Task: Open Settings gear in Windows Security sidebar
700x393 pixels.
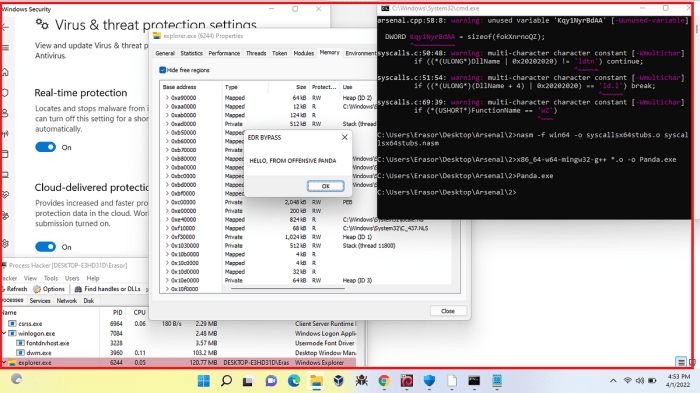Action: coord(5,243)
